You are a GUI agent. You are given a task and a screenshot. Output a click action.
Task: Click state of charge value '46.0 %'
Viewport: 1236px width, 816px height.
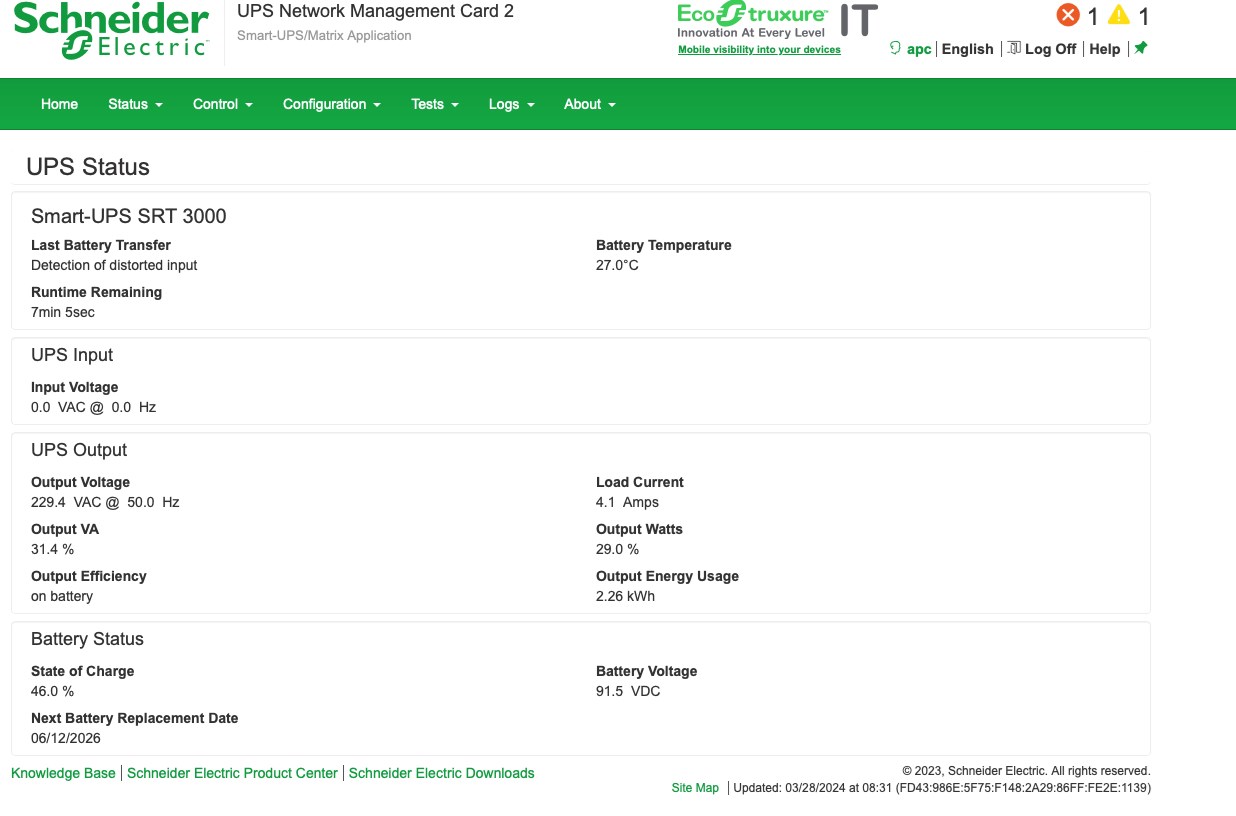coord(52,691)
